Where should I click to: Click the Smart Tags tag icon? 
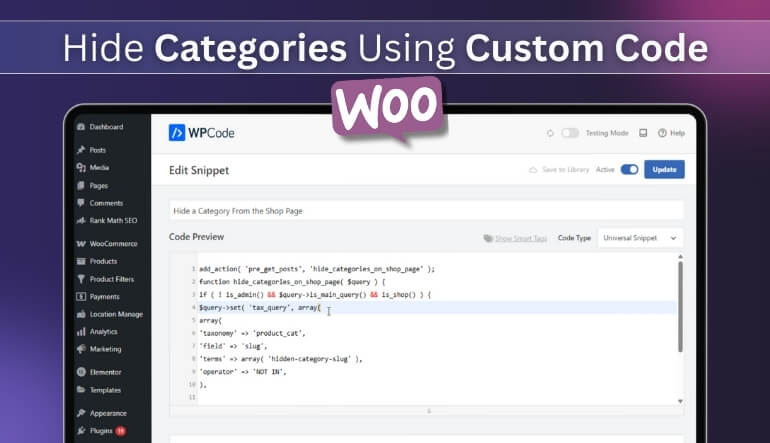pos(488,238)
